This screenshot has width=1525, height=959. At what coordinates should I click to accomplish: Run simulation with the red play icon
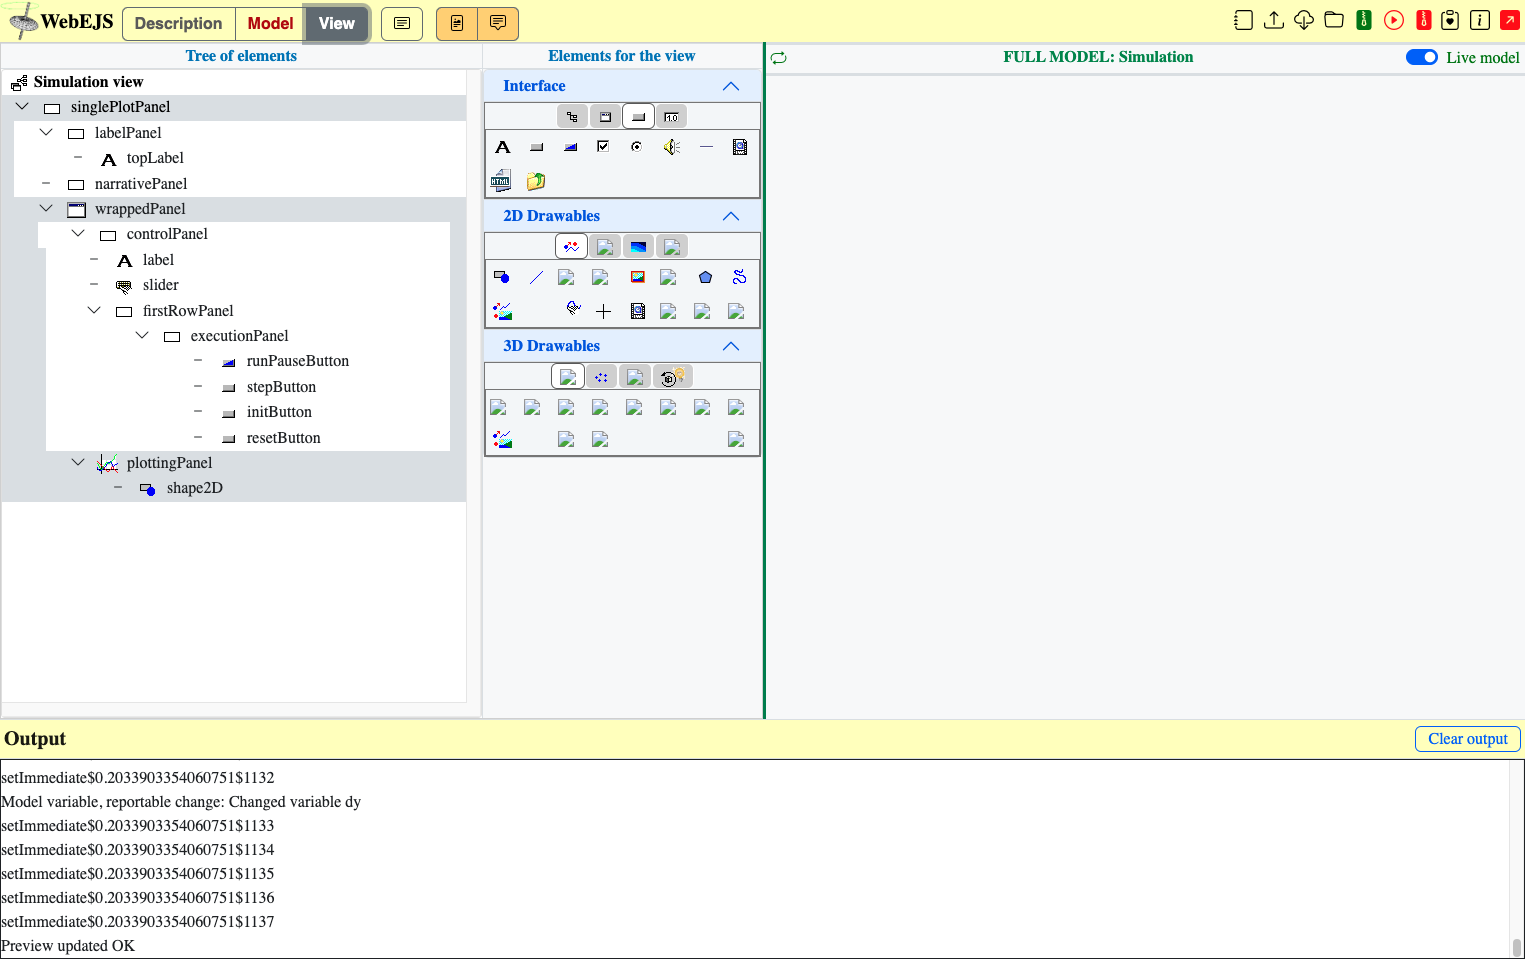click(1393, 20)
